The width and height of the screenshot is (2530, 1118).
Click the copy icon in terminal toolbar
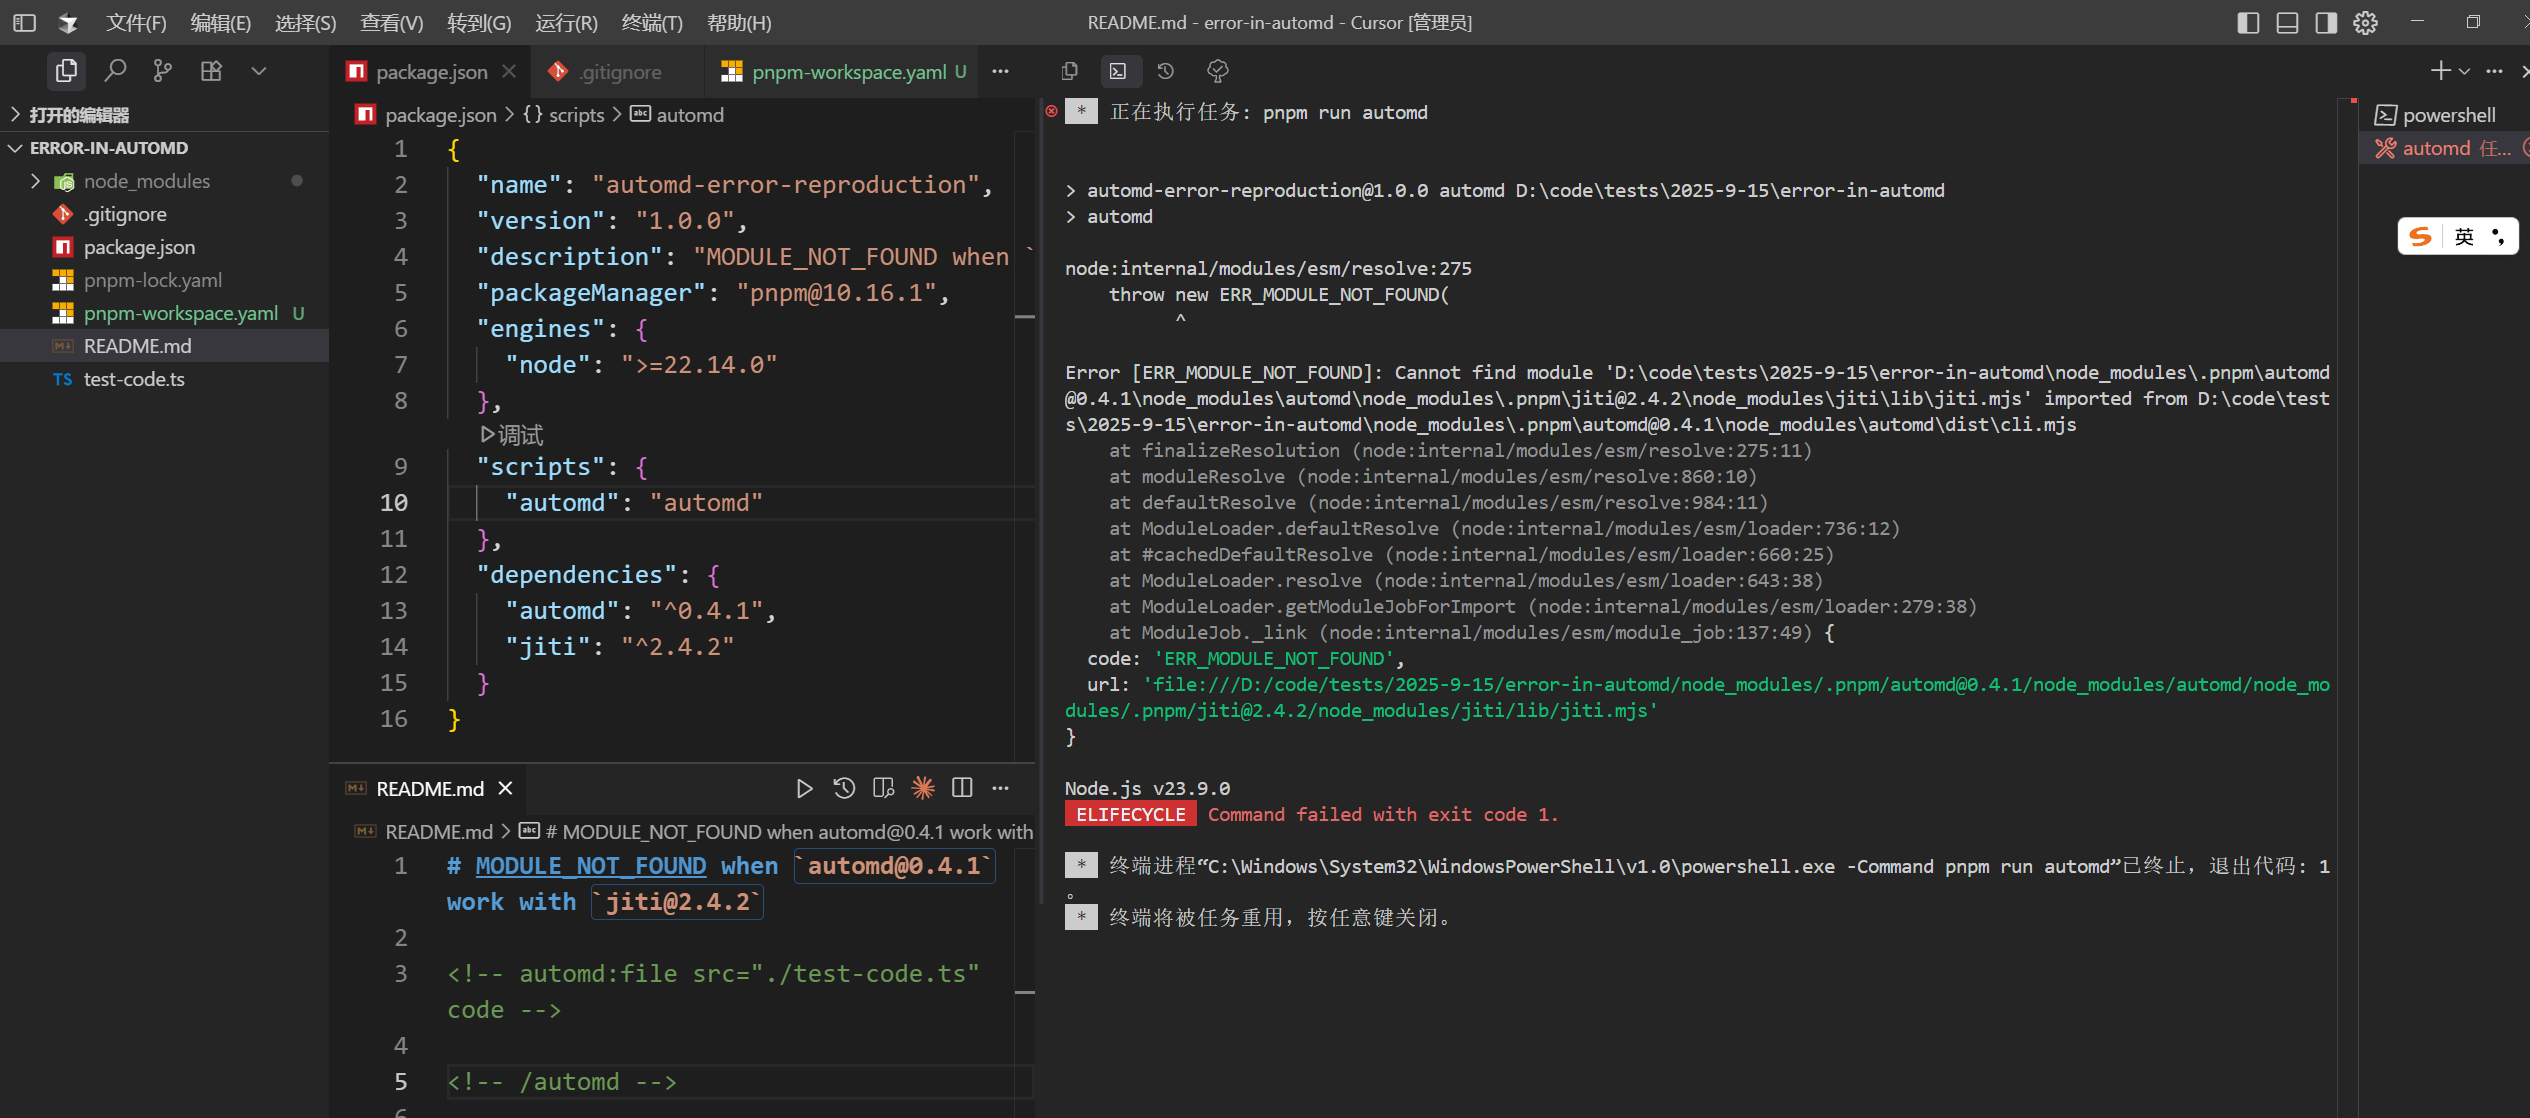tap(1069, 71)
